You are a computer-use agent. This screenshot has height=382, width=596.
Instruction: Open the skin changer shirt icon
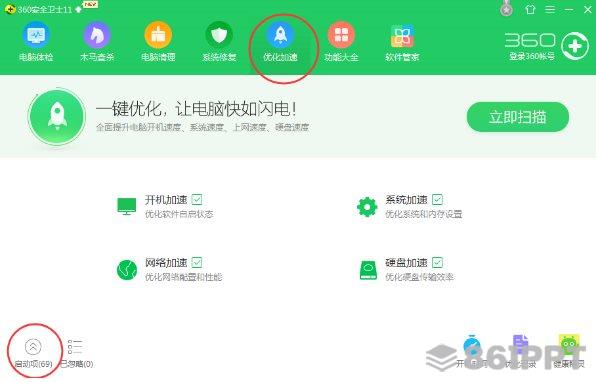tap(530, 9)
